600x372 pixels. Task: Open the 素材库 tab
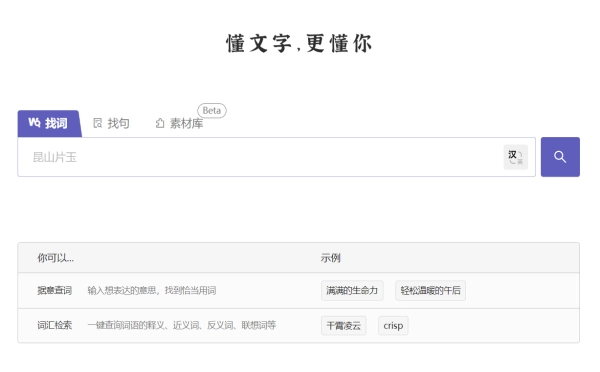179,123
